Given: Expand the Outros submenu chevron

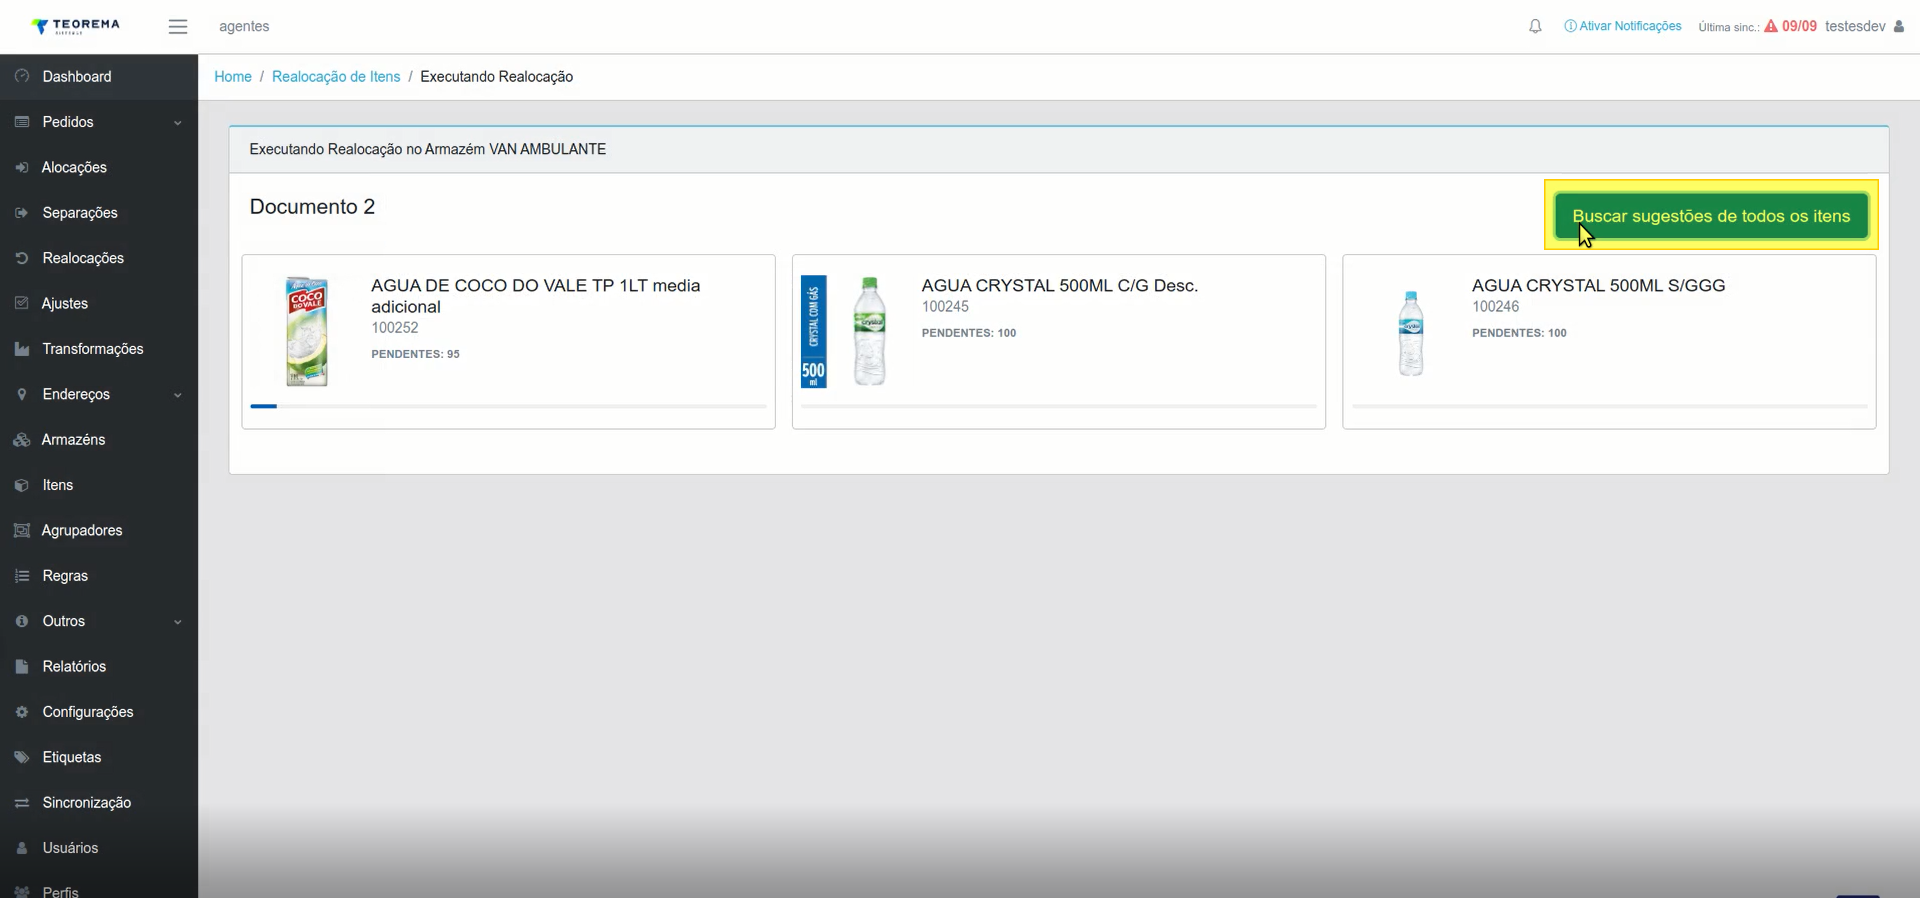Looking at the screenshot, I should coord(178,622).
